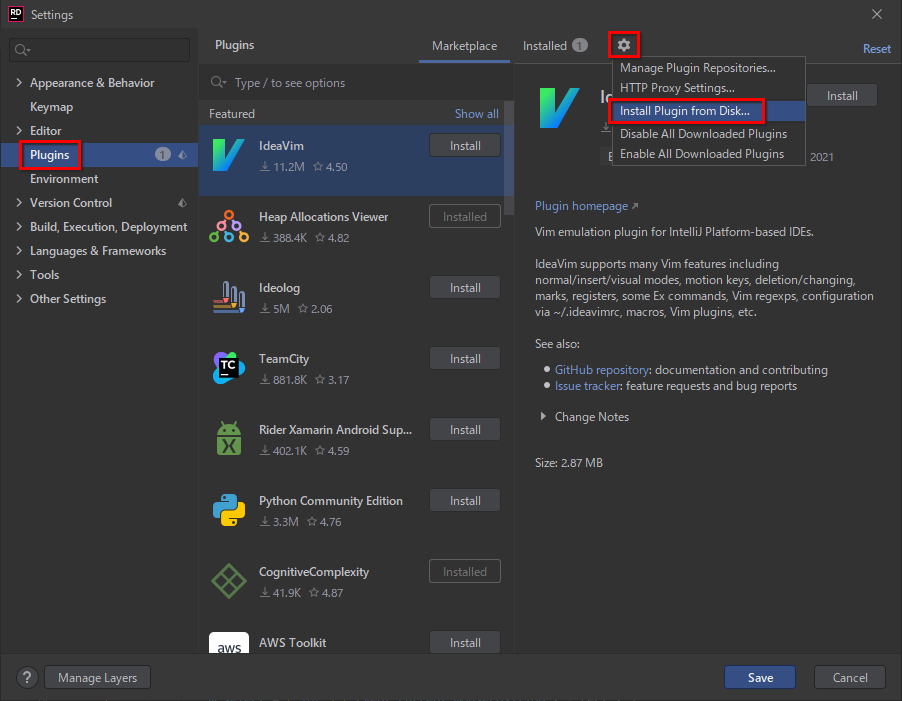Screen dimensions: 902x701
Task: Install the IdeaVim plugin from list
Action: 465,146
